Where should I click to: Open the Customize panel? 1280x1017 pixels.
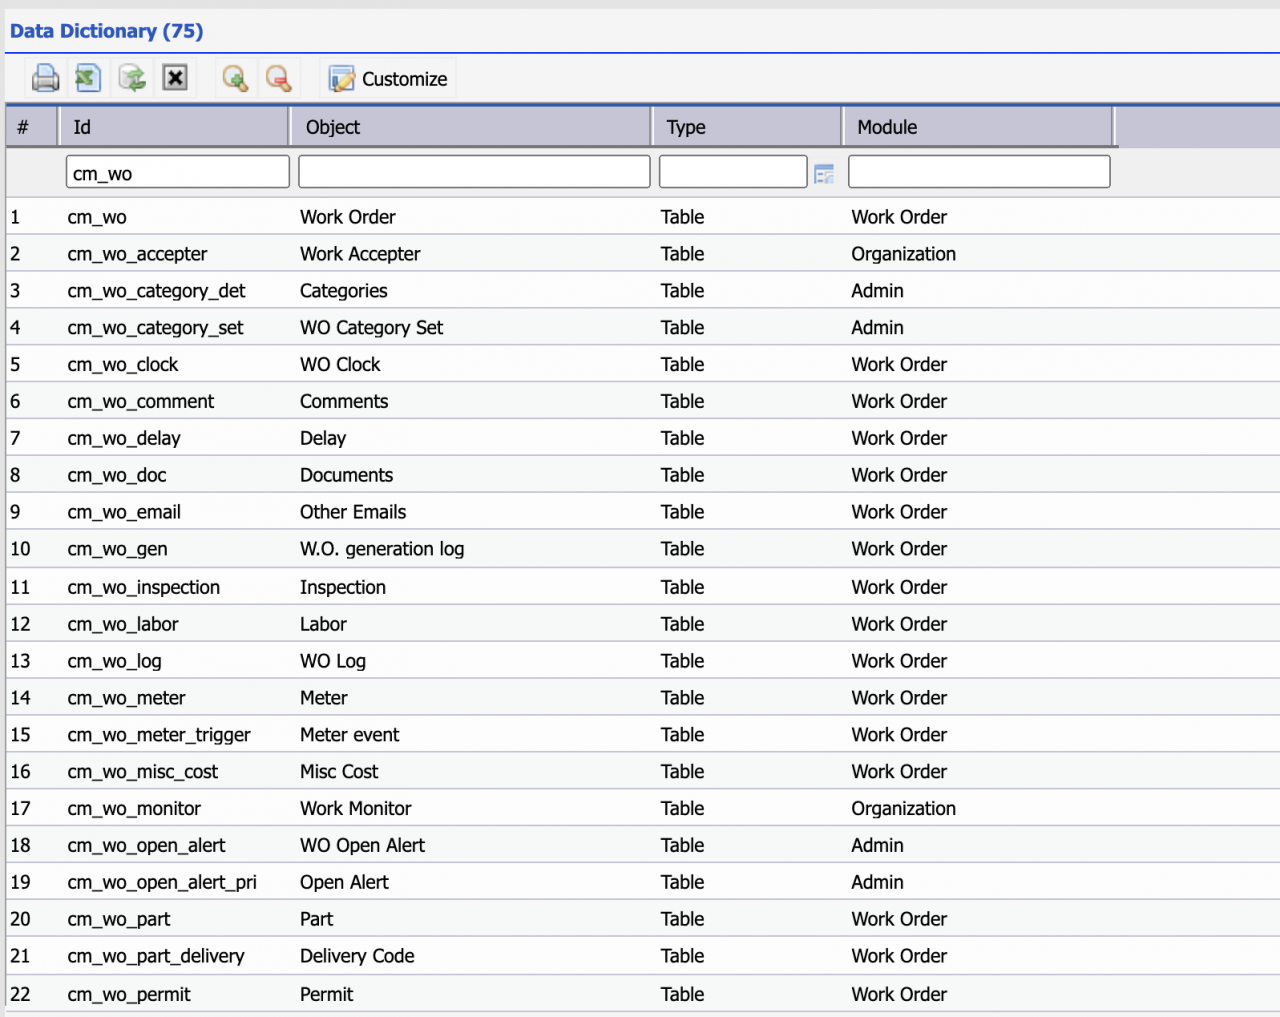pos(388,78)
